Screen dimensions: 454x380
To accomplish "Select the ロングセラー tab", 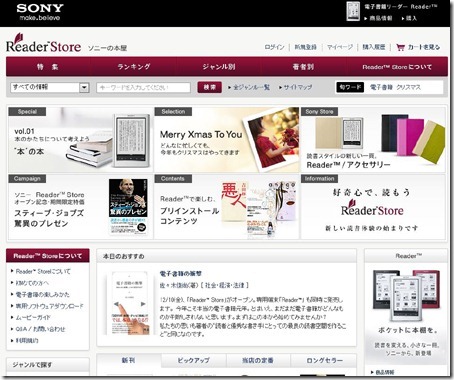I will coord(324,361).
